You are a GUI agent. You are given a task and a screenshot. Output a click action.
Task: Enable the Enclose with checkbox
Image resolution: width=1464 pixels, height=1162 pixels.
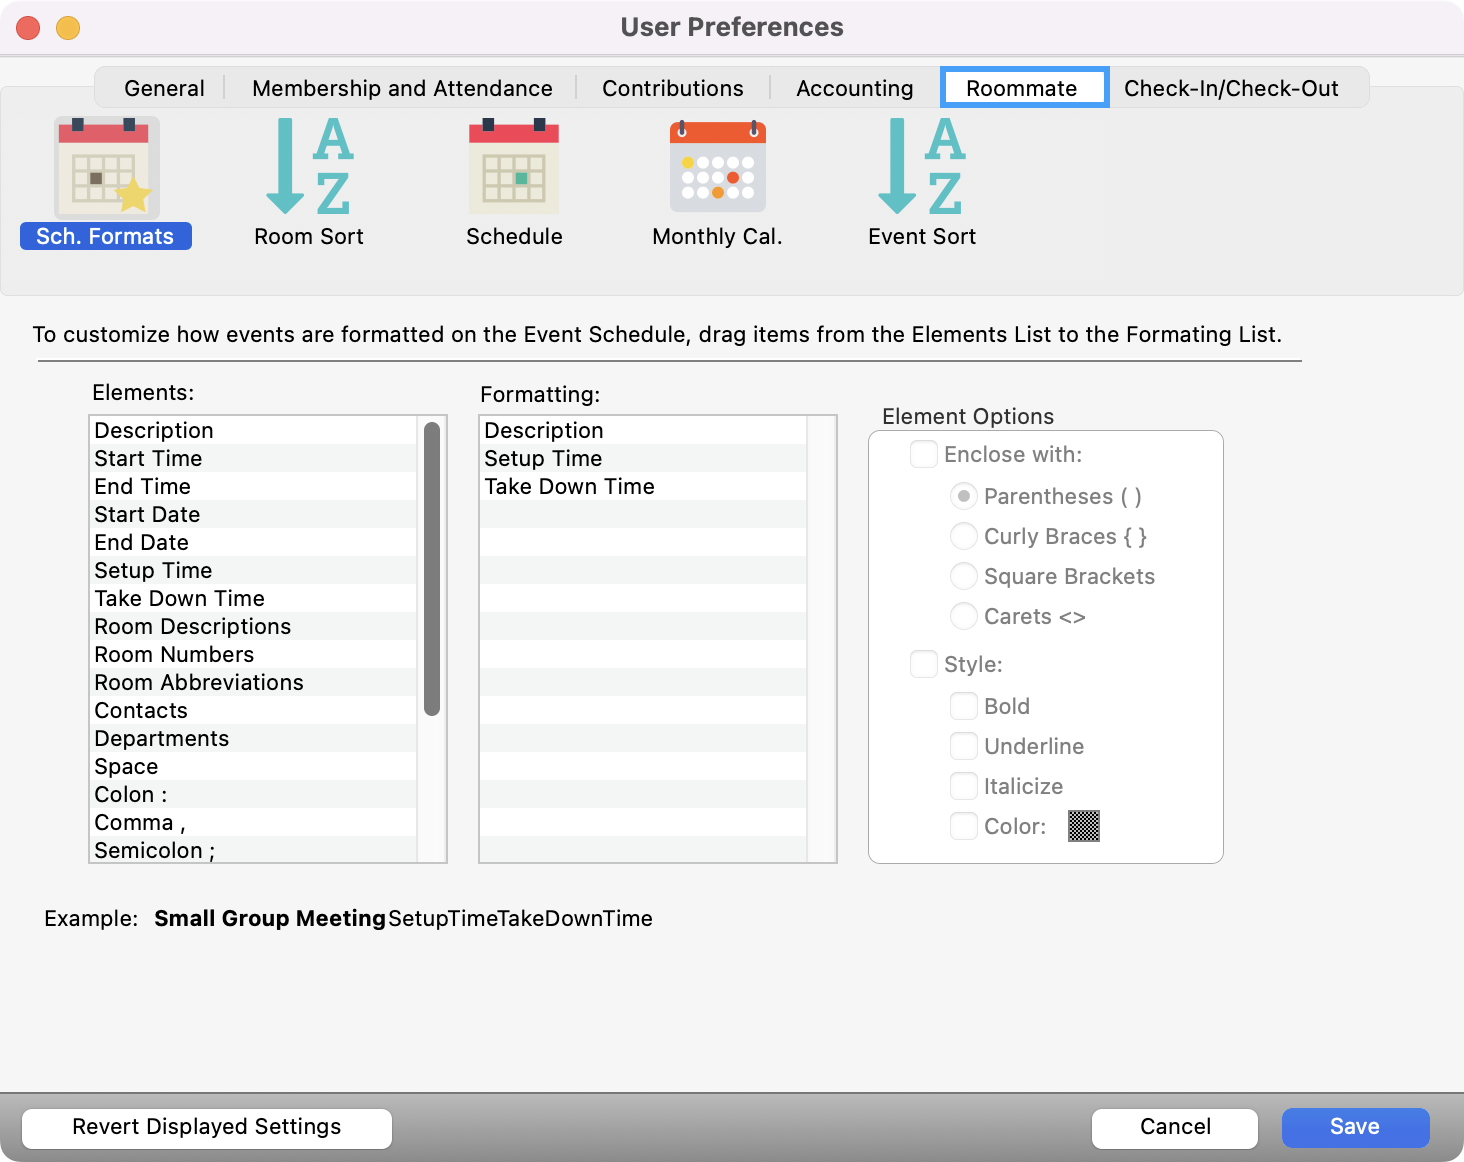(924, 455)
